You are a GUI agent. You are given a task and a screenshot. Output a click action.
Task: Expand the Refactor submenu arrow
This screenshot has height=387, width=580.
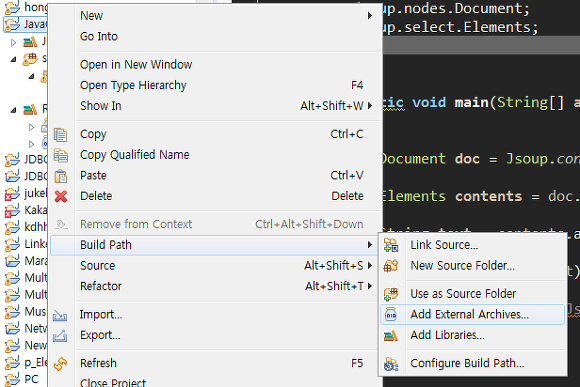point(370,286)
